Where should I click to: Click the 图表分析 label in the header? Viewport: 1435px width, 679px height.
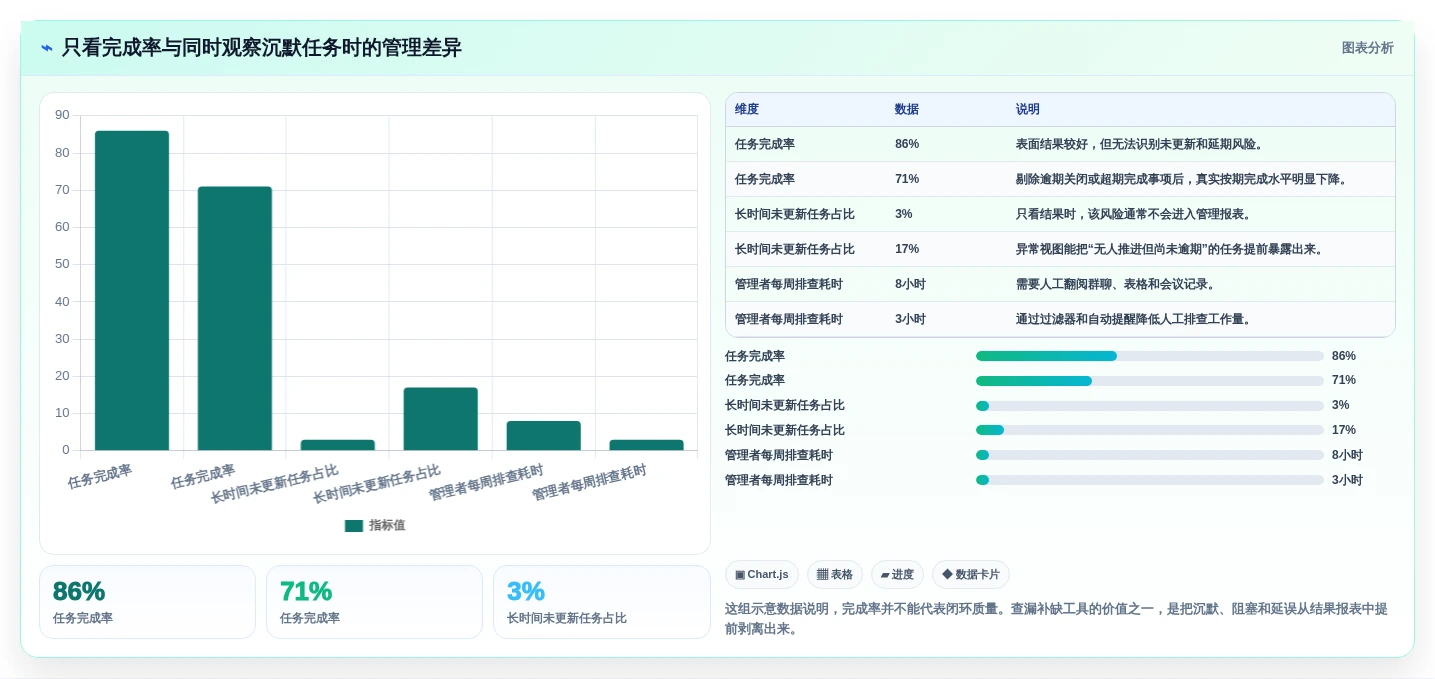[x=1367, y=48]
